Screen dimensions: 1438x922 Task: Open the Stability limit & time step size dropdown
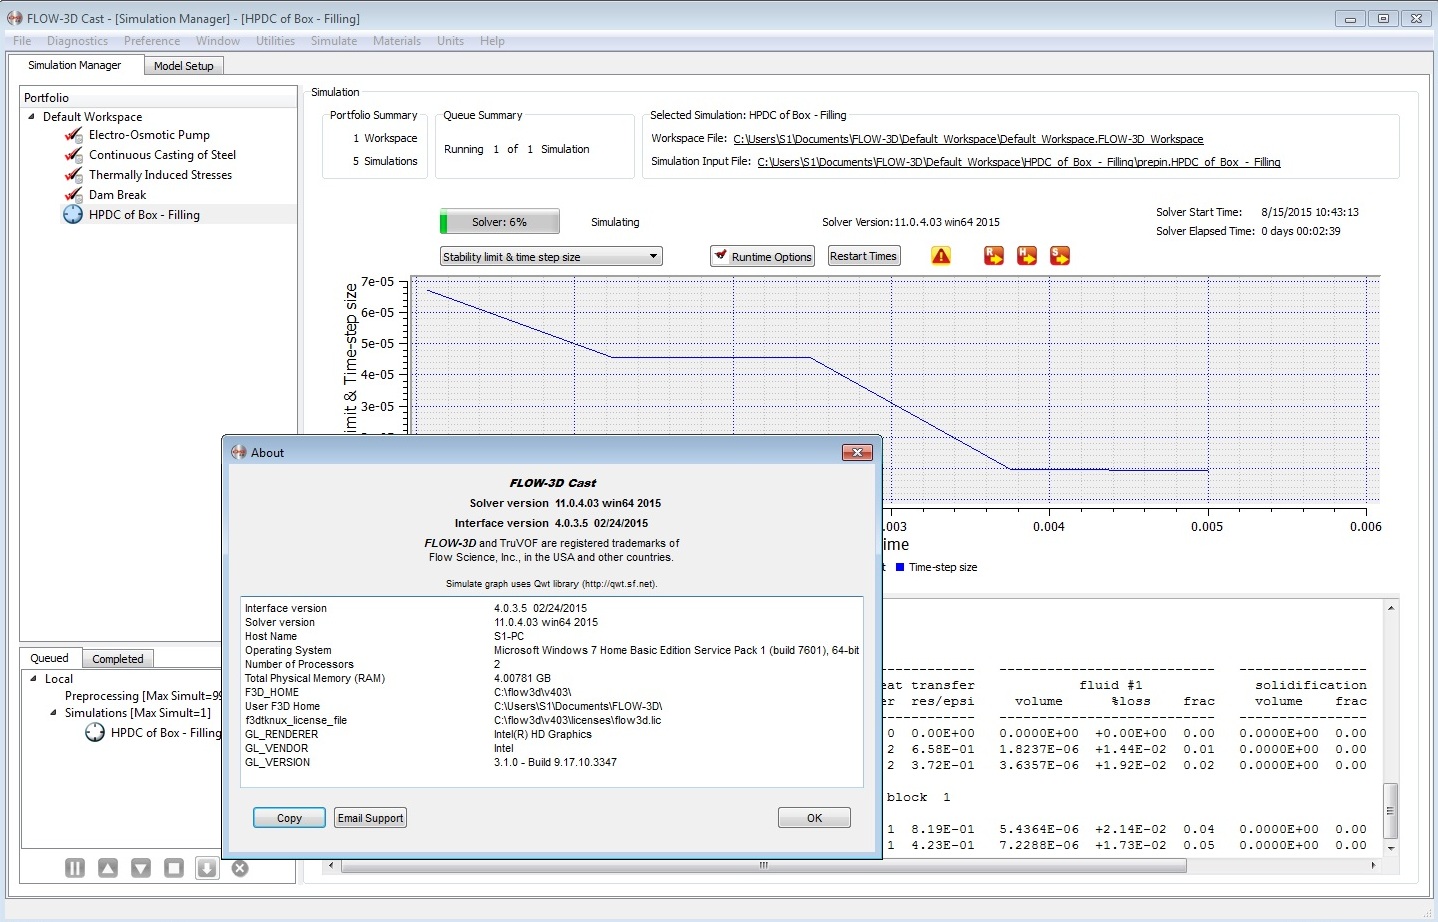(552, 257)
